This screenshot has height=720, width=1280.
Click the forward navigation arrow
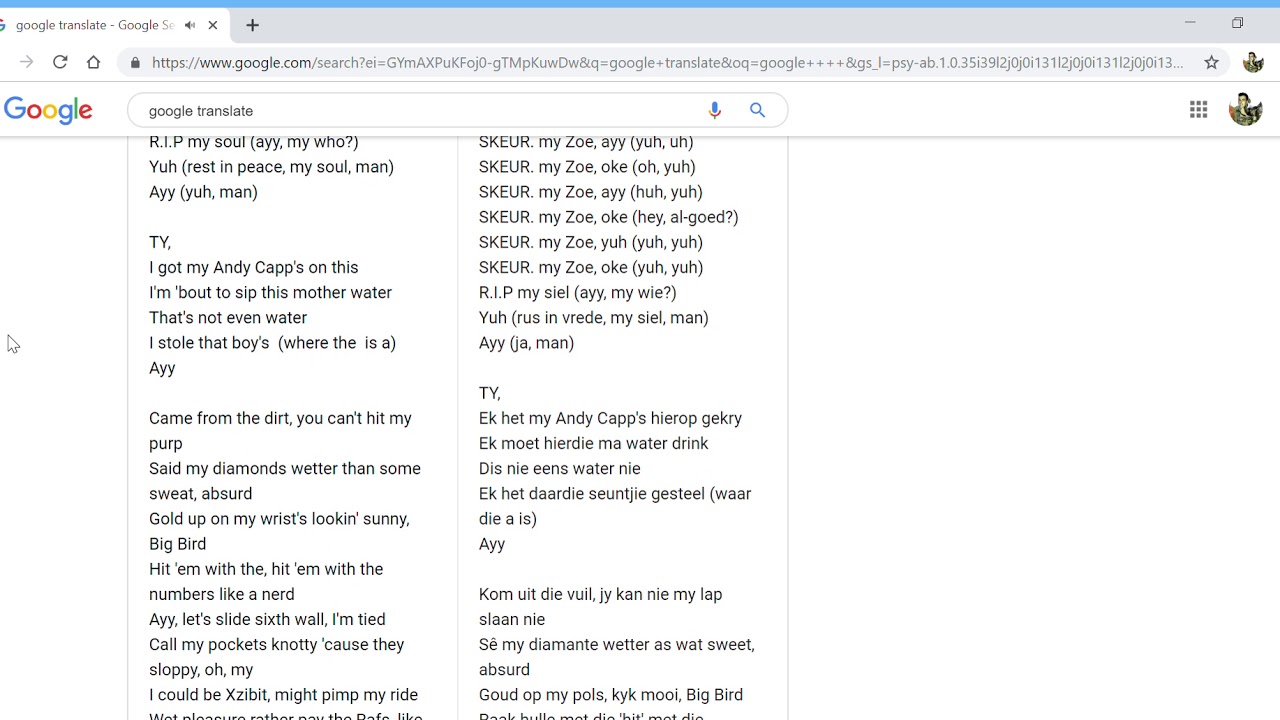tap(26, 62)
